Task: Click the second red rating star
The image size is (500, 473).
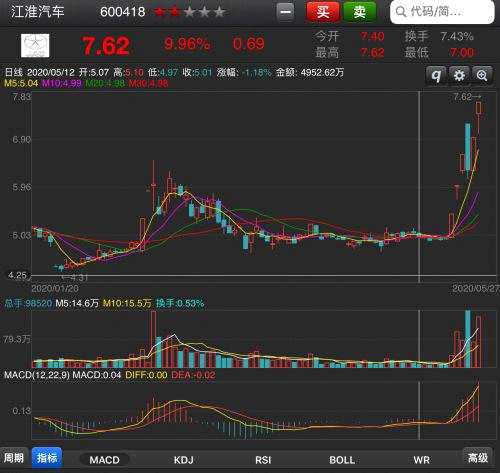Action: click(175, 12)
